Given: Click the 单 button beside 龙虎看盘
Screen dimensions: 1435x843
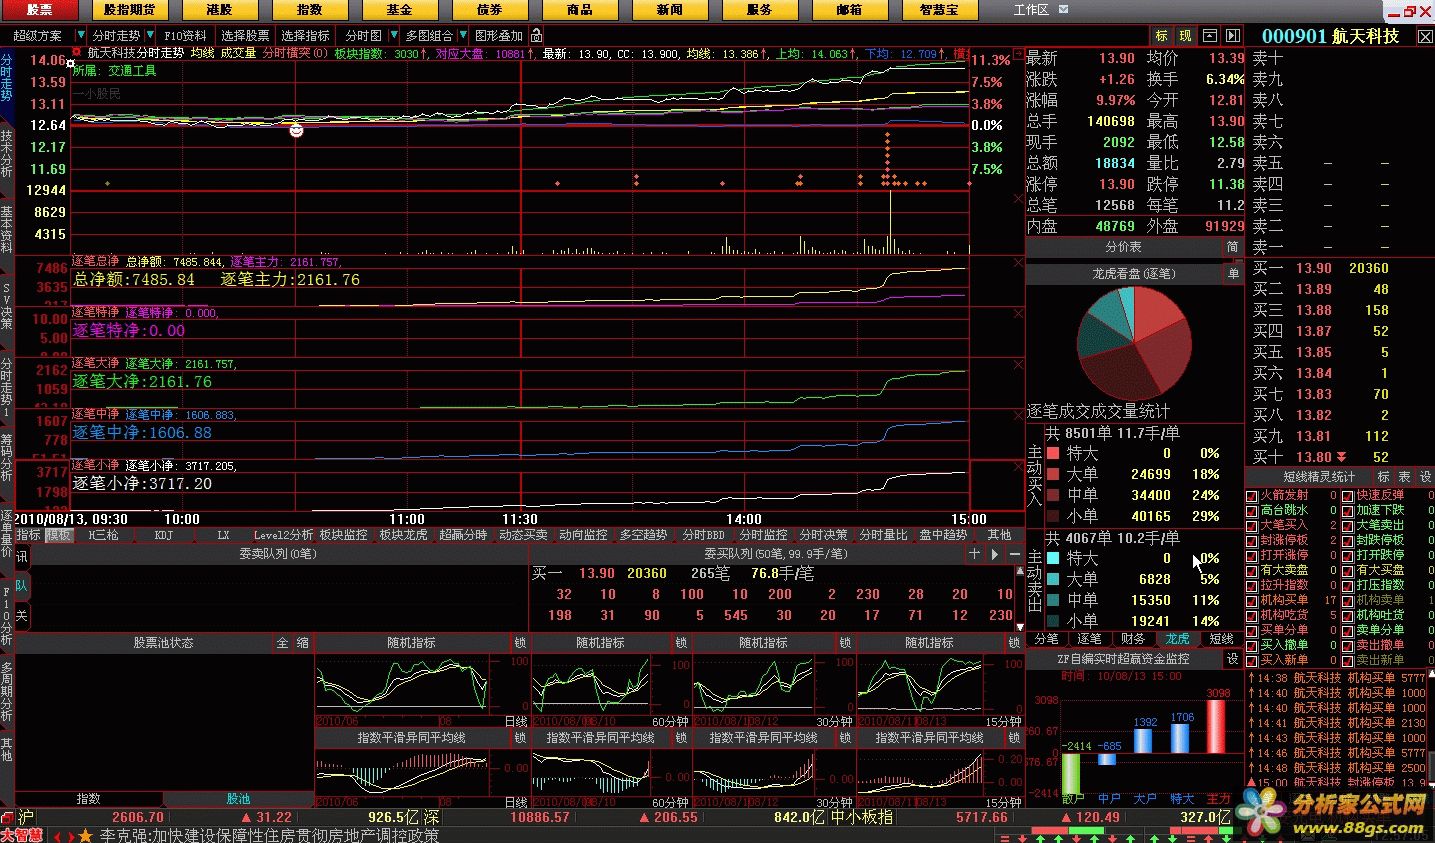Looking at the screenshot, I should [x=1233, y=272].
